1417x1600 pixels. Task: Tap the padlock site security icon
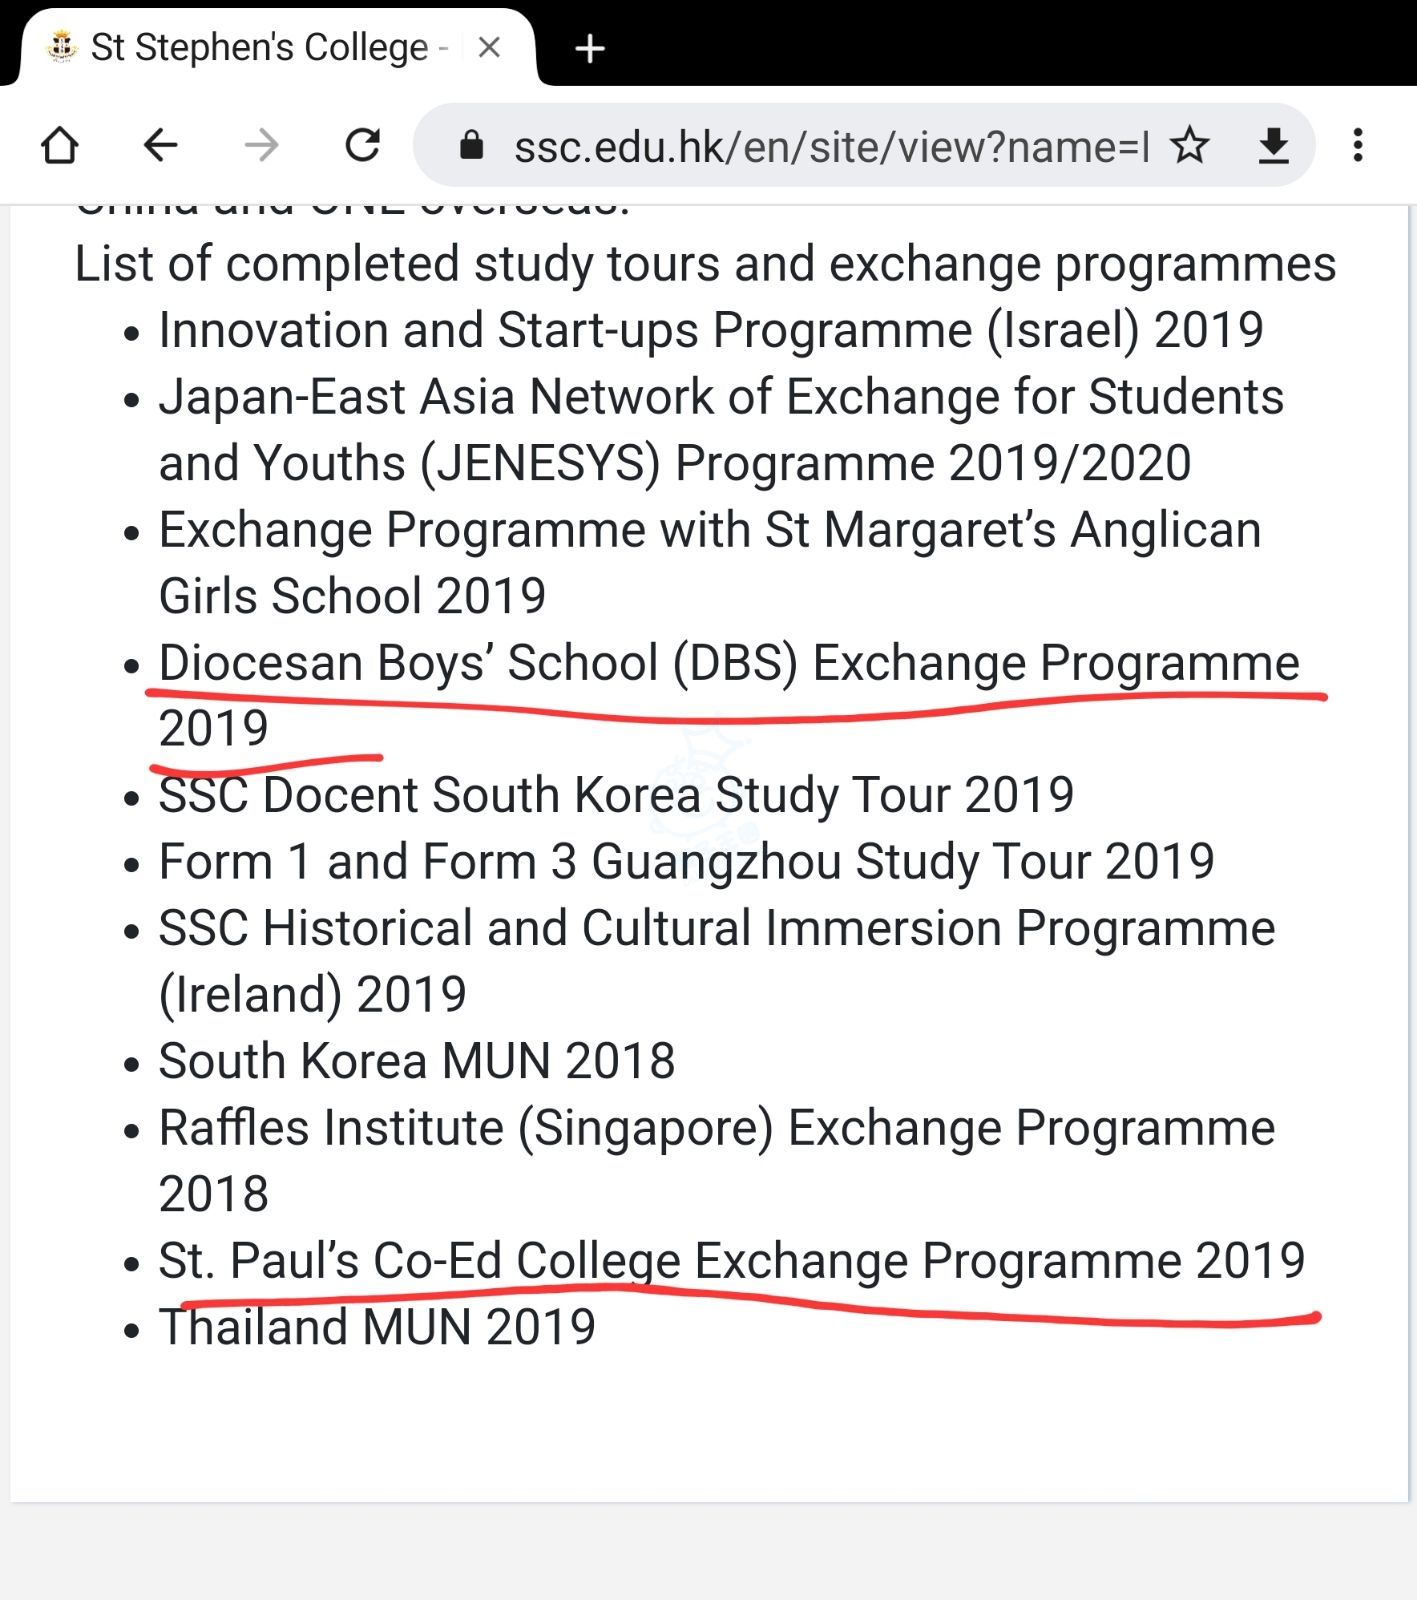(x=471, y=147)
